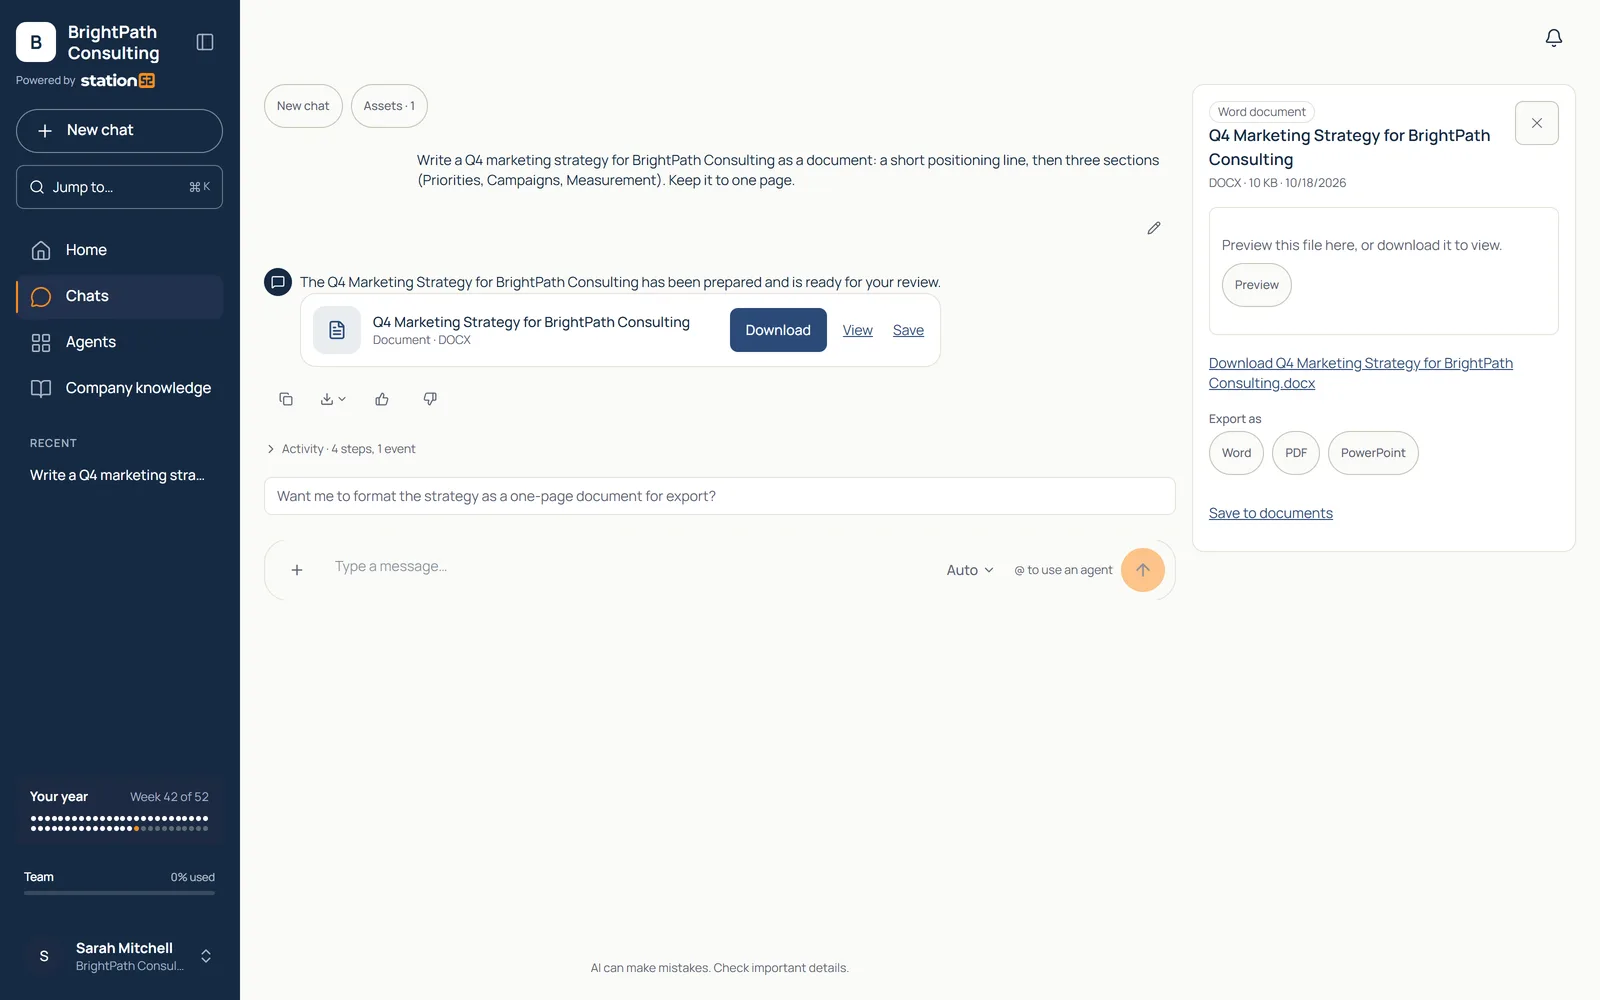
Task: Click the assistant chat avatar icon
Action: pyautogui.click(x=278, y=282)
